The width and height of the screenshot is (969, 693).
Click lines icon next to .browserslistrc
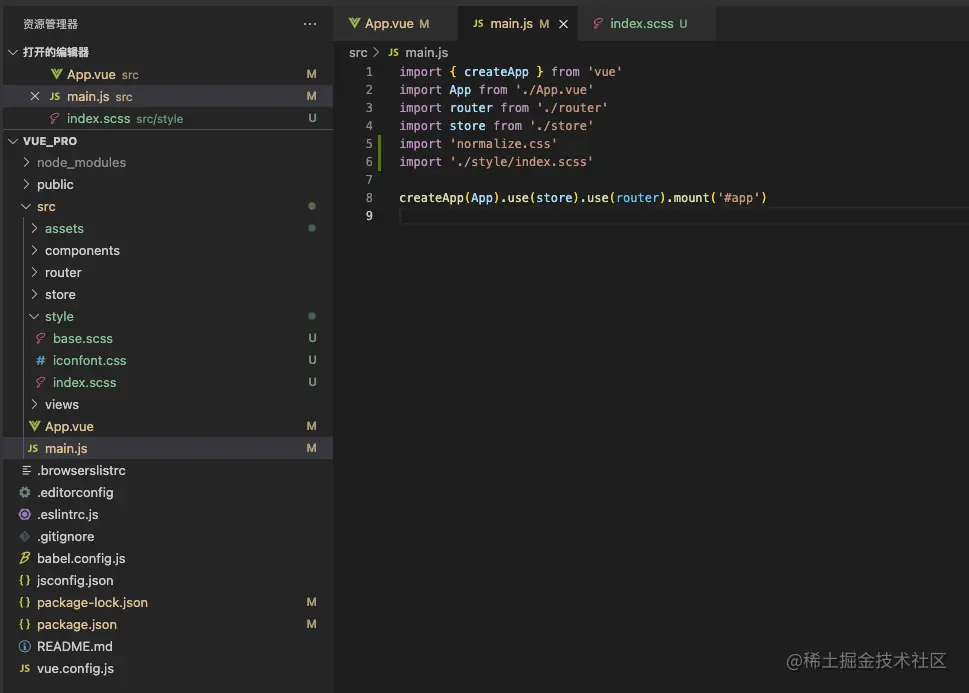26,470
